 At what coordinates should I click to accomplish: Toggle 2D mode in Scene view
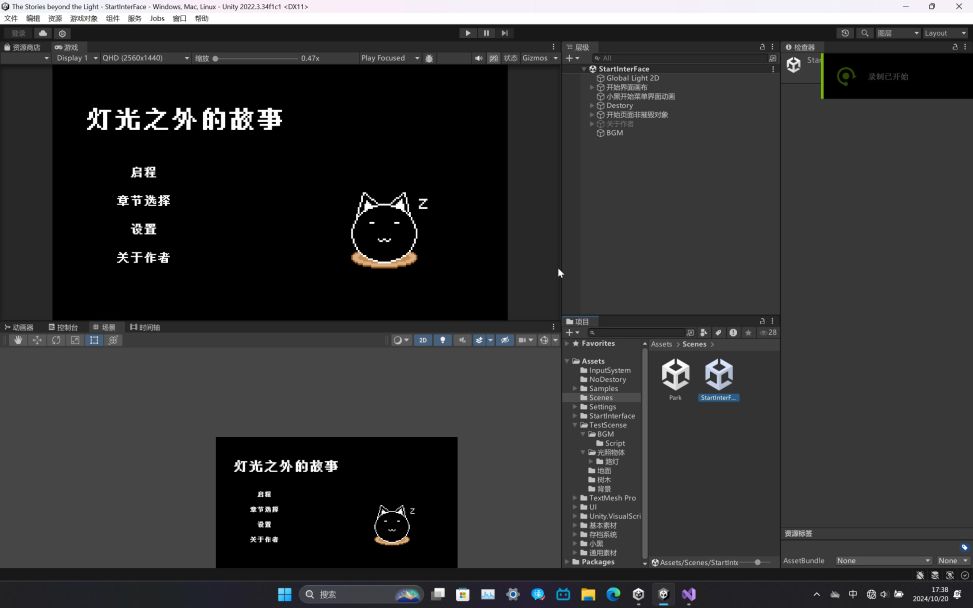423,340
